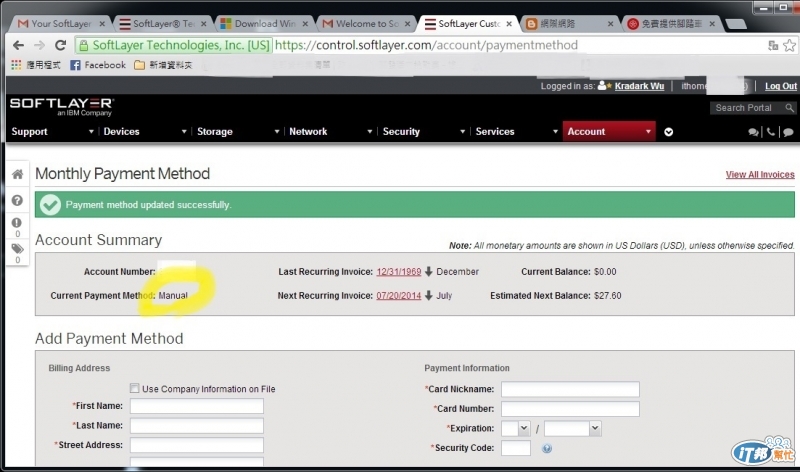Open the chat bubbles icon in nav bar
800x472 pixels.
pyautogui.click(x=753, y=132)
